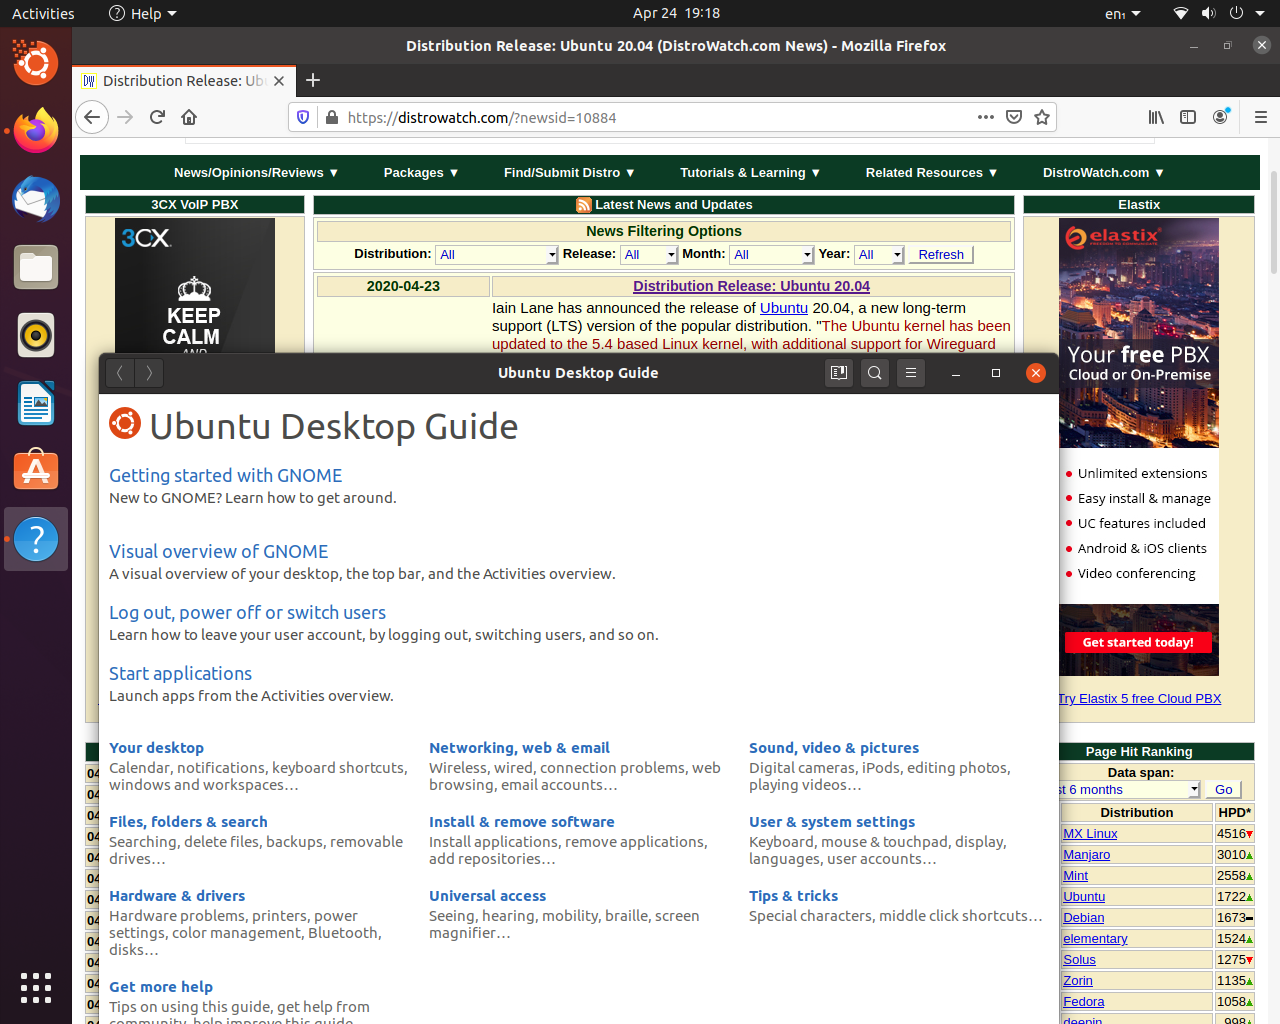Expand Tutorials & Learning menu
The height and width of the screenshot is (1024, 1280).
pyautogui.click(x=750, y=173)
